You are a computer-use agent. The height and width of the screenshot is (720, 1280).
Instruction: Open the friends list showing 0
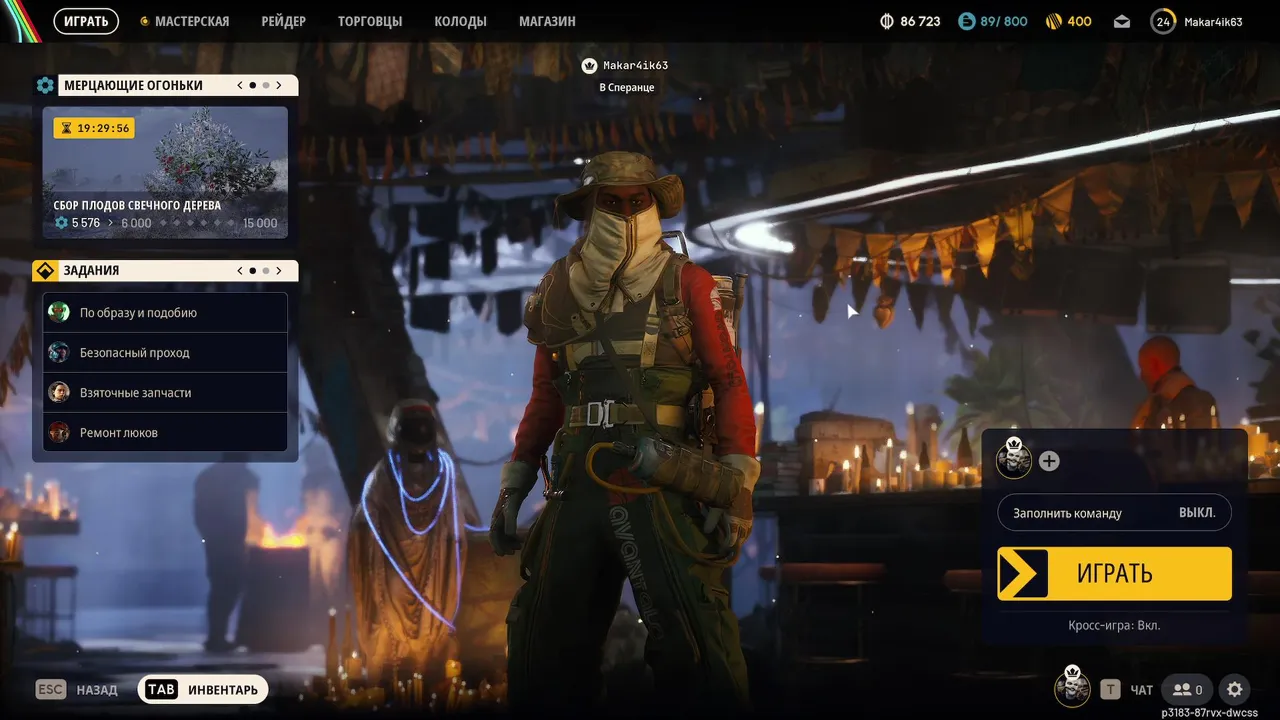point(1188,689)
